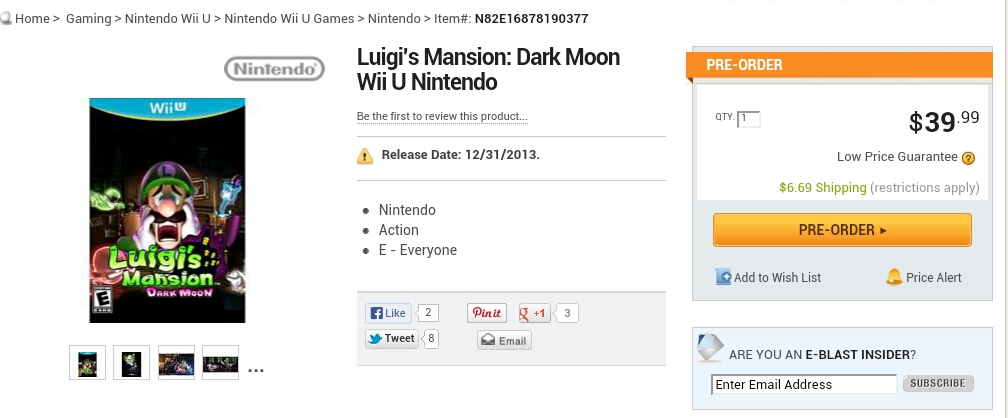Open the Gaming breadcrumb link
Screen dimensions: 1008x418
[x=88, y=19]
